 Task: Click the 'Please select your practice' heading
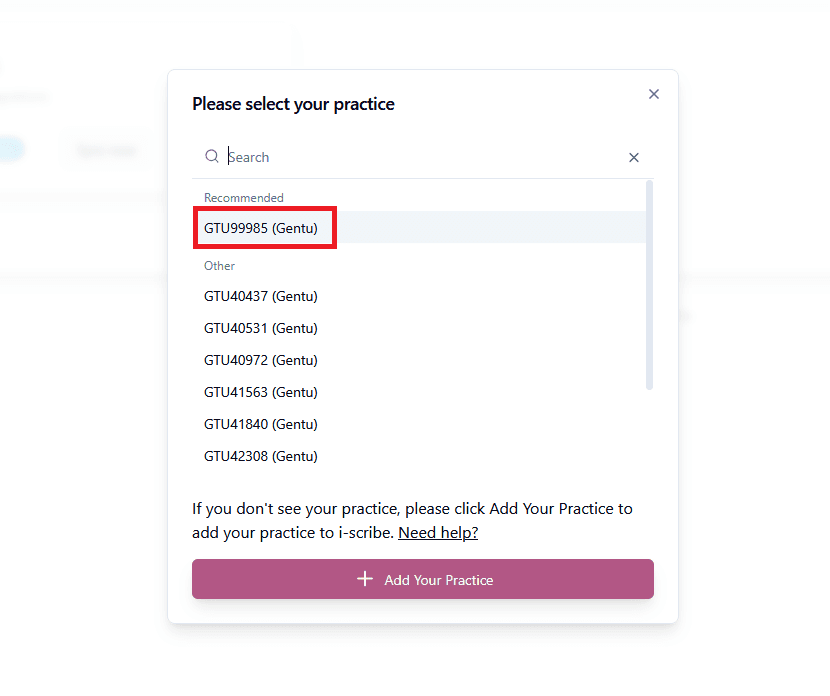coord(293,104)
